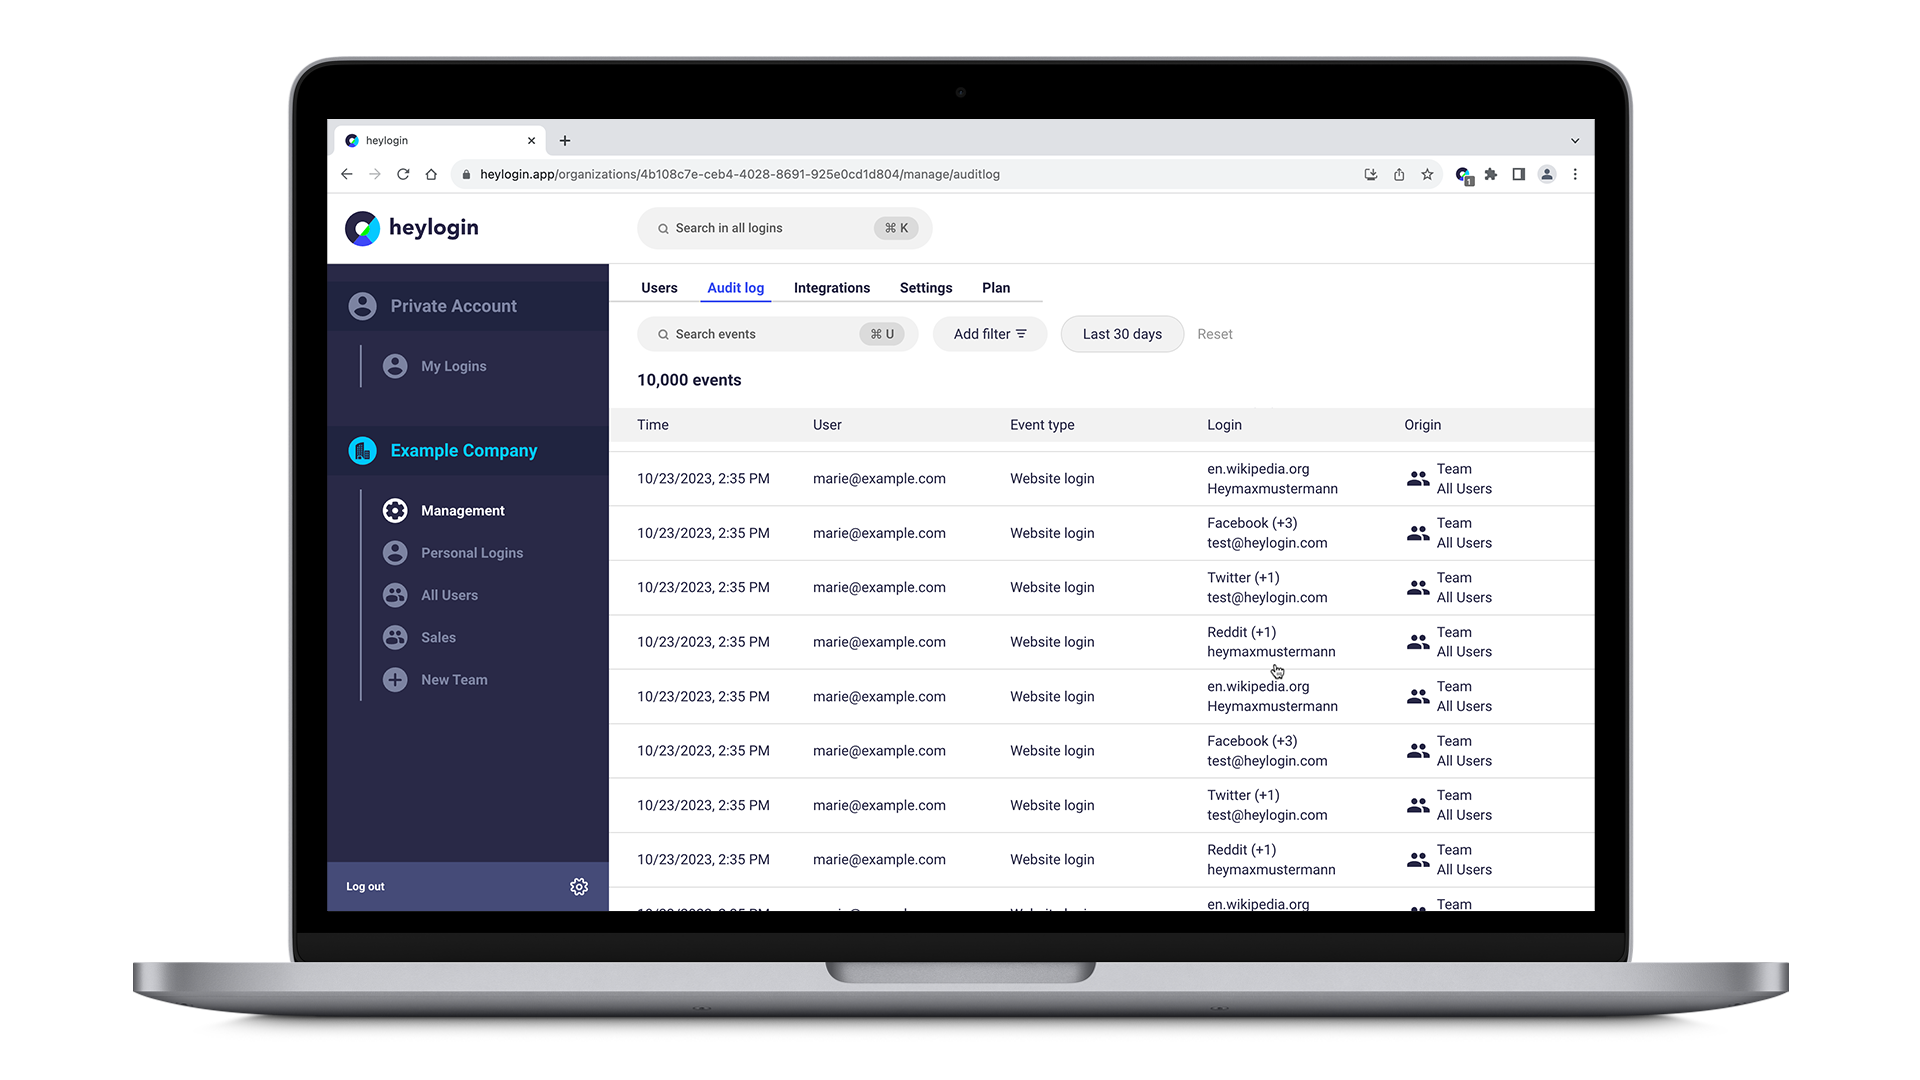Click the heylogin logo
Viewport: 1920px width, 1080px height.
[x=412, y=228]
